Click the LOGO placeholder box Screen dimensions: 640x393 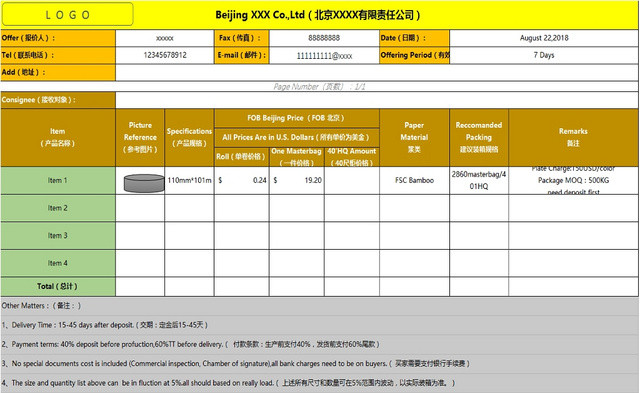click(x=67, y=14)
